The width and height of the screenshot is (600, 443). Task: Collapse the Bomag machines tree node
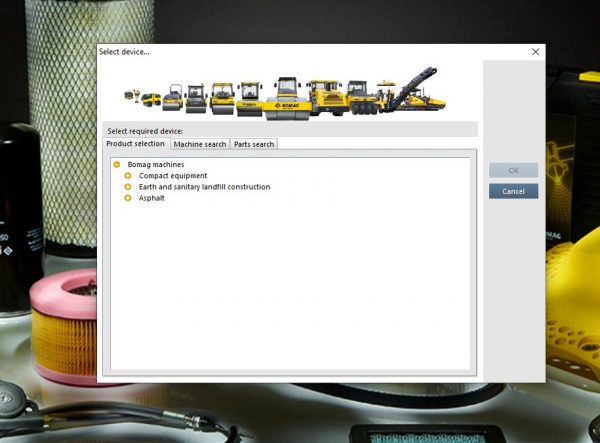click(x=117, y=164)
